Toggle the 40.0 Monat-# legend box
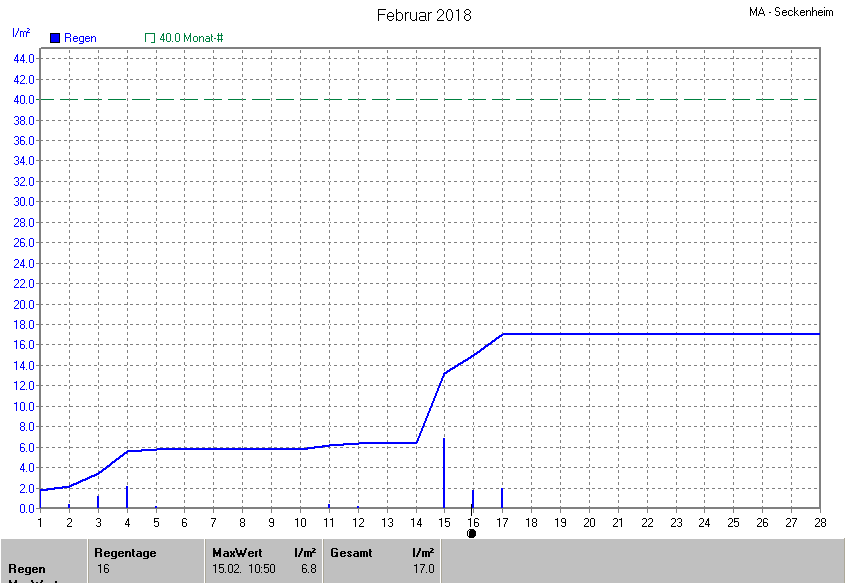This screenshot has width=845, height=583. pyautogui.click(x=150, y=38)
